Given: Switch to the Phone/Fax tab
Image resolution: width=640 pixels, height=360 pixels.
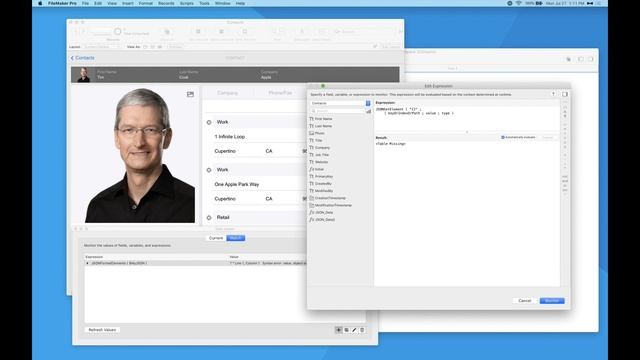Looking at the screenshot, I should tap(280, 93).
